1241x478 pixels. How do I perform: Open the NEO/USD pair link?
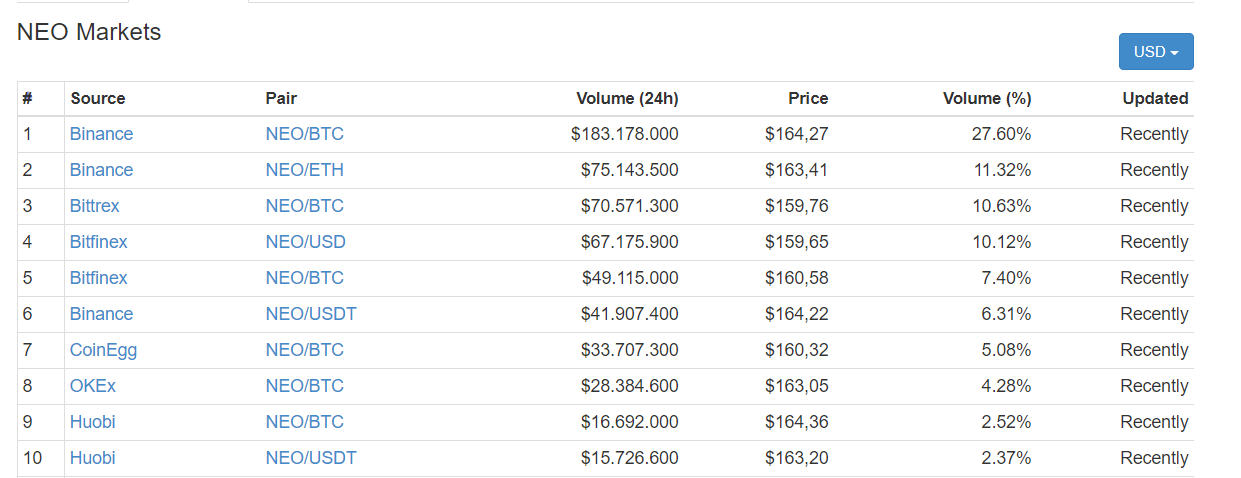pyautogui.click(x=305, y=242)
